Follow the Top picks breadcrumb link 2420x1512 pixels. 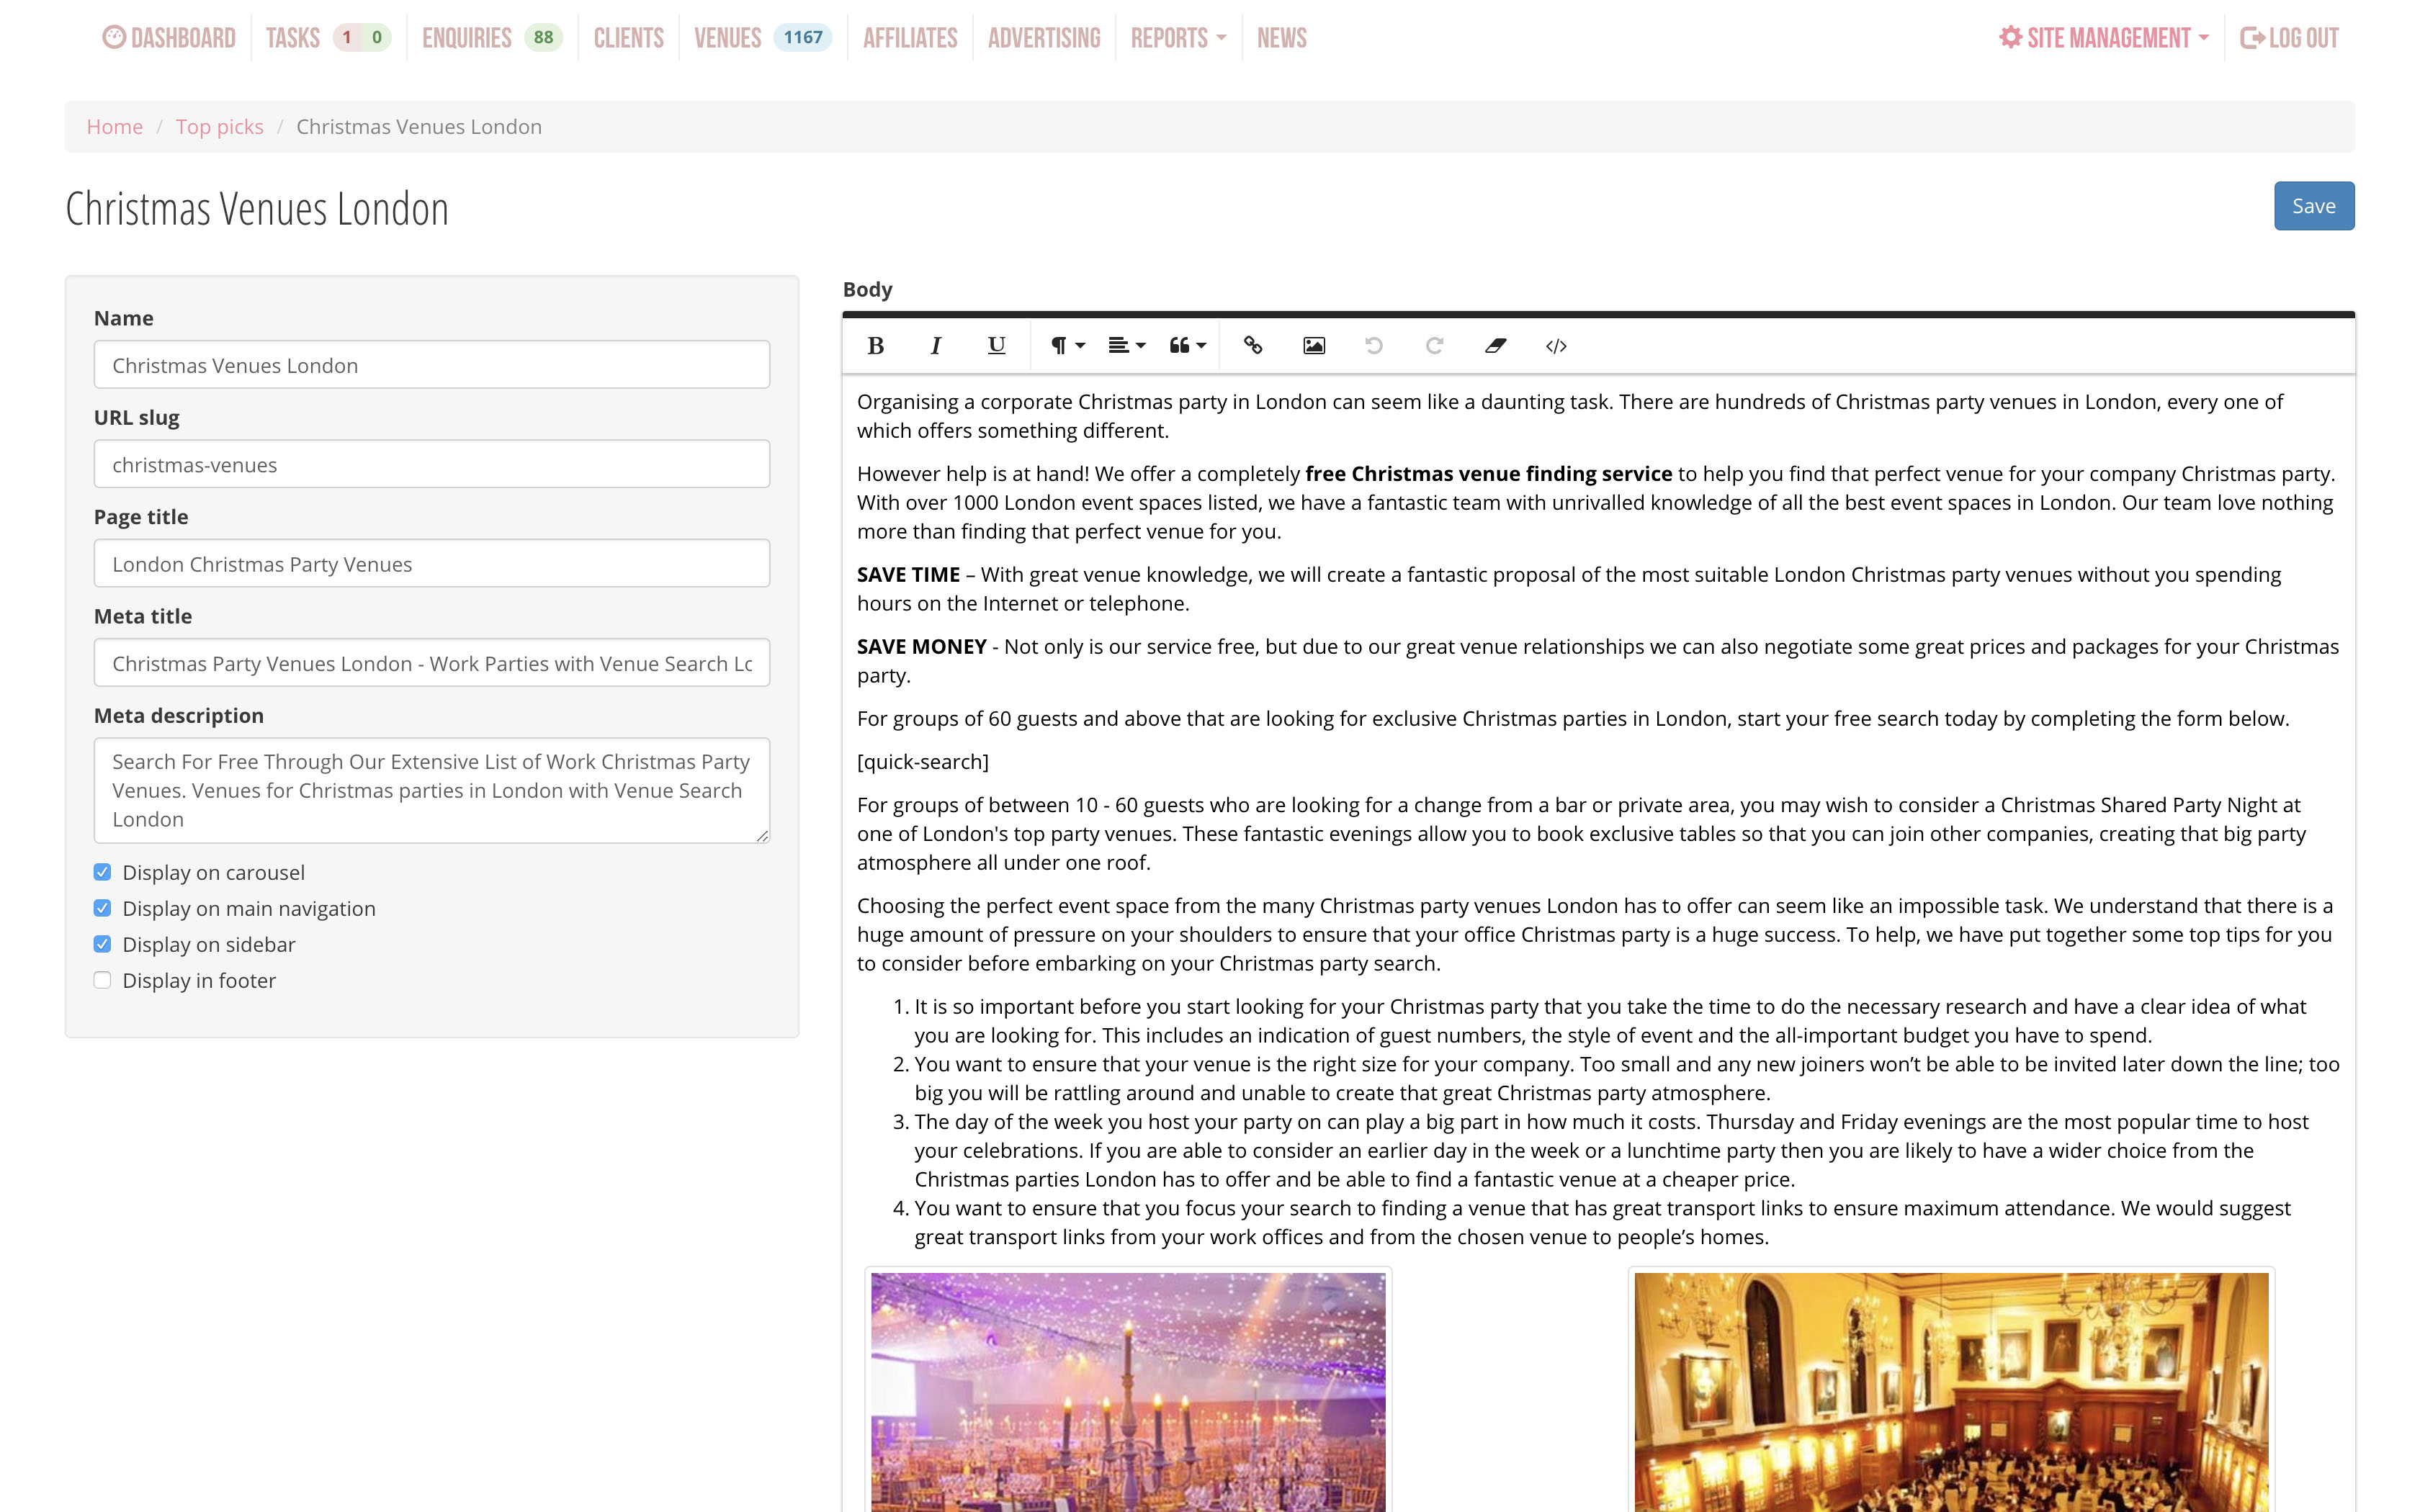[220, 127]
